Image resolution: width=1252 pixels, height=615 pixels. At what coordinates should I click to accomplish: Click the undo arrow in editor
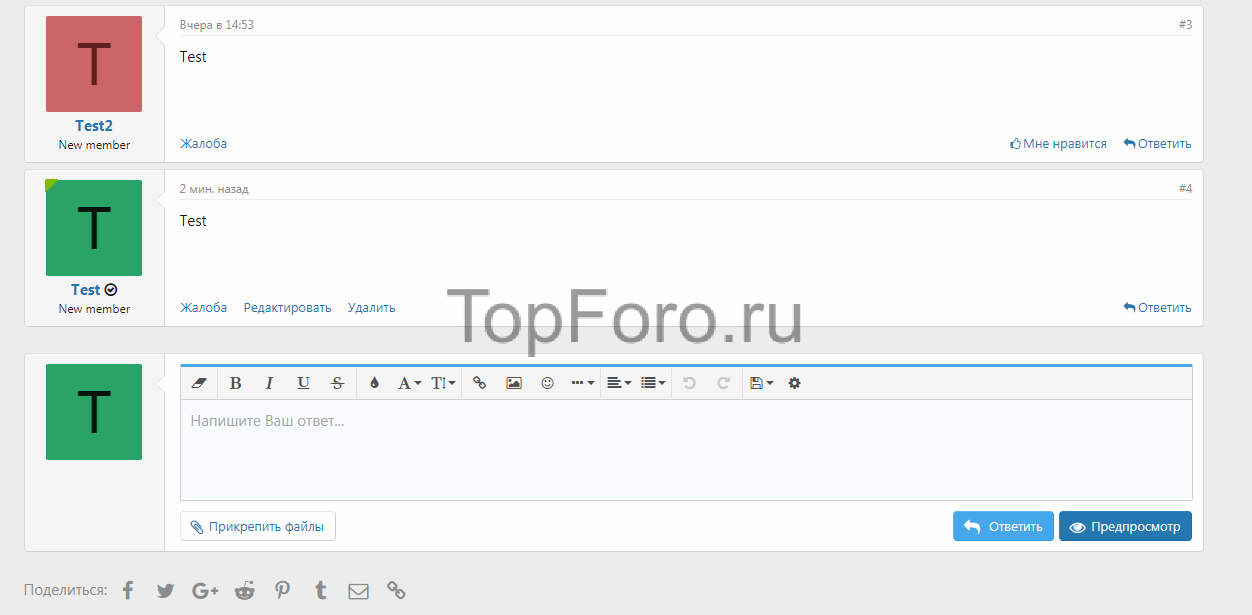688,383
